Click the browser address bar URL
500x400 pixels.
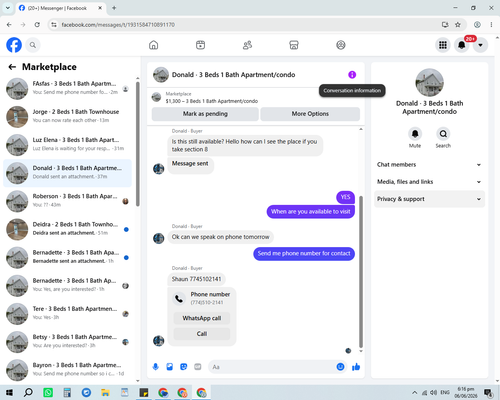118,25
